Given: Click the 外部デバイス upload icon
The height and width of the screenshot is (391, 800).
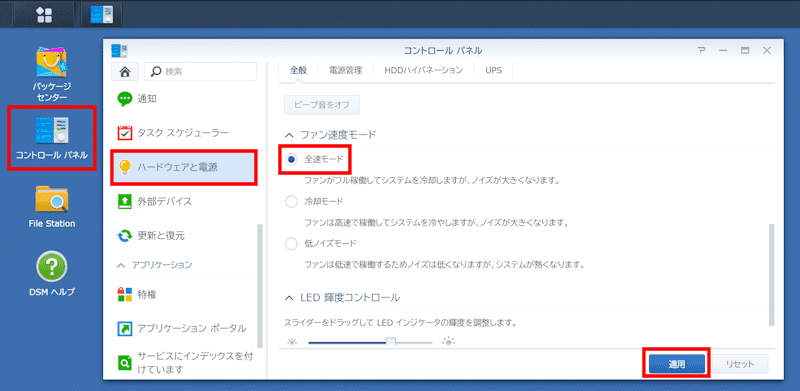Looking at the screenshot, I should coord(125,201).
